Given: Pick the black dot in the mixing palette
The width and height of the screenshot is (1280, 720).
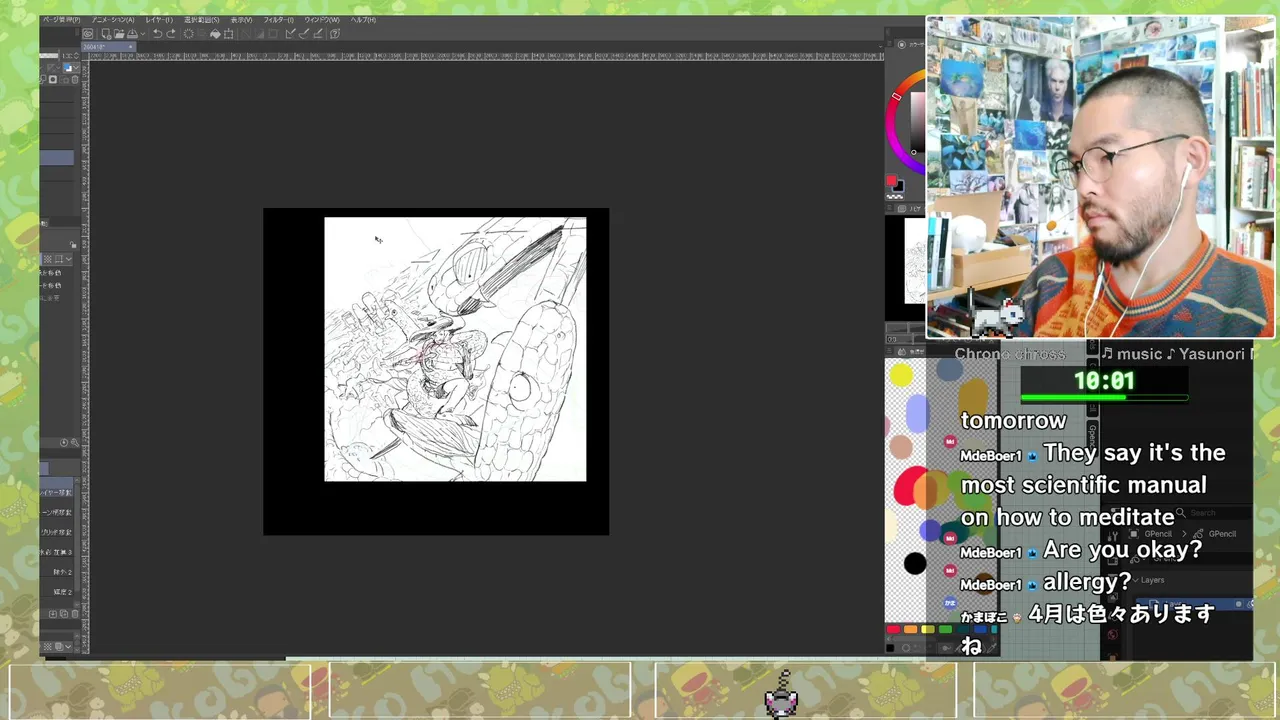Looking at the screenshot, I should 914,564.
